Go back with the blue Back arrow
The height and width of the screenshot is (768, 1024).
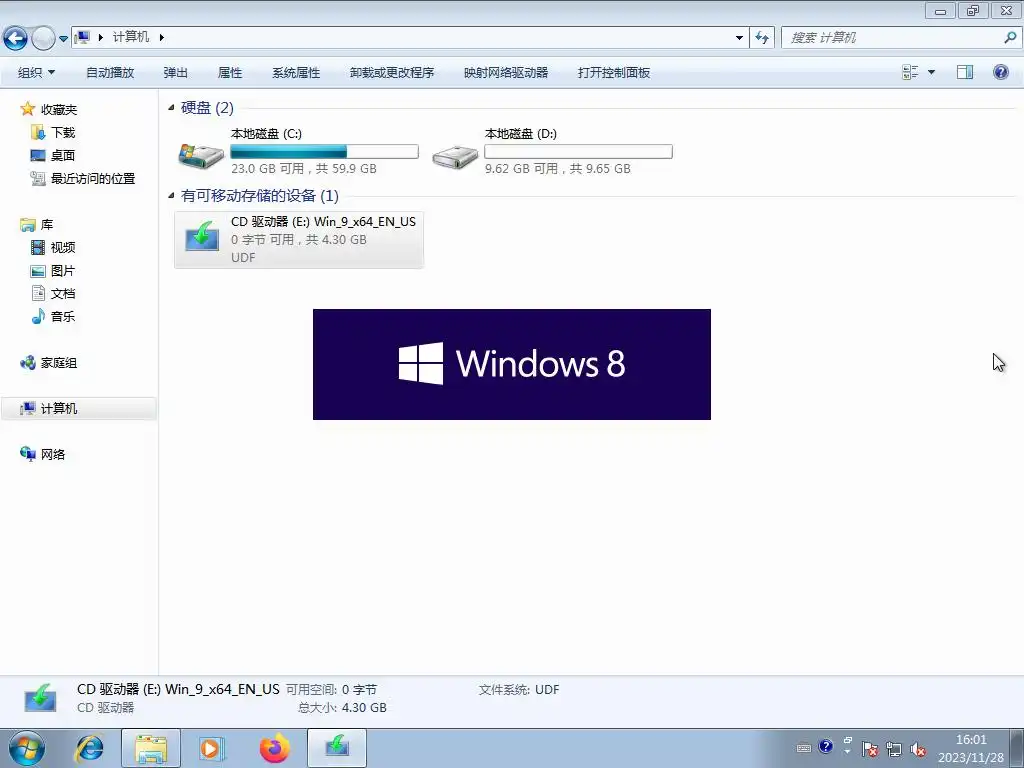16,38
